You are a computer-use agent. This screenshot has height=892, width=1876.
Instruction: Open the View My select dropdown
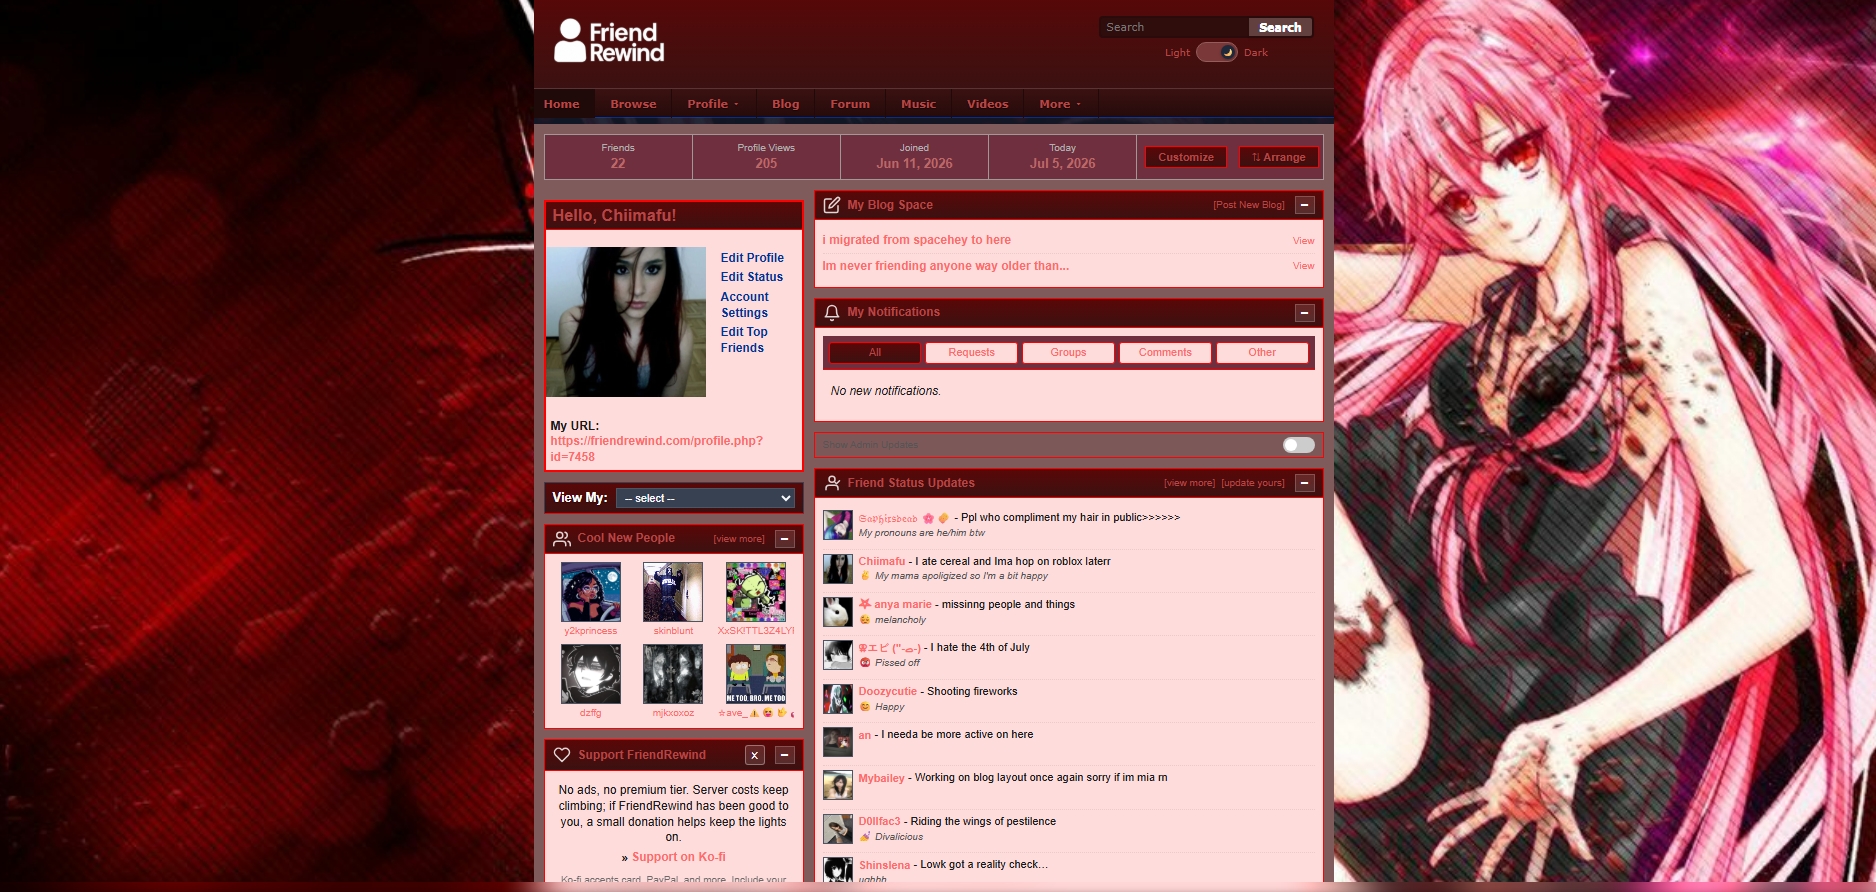point(706,498)
